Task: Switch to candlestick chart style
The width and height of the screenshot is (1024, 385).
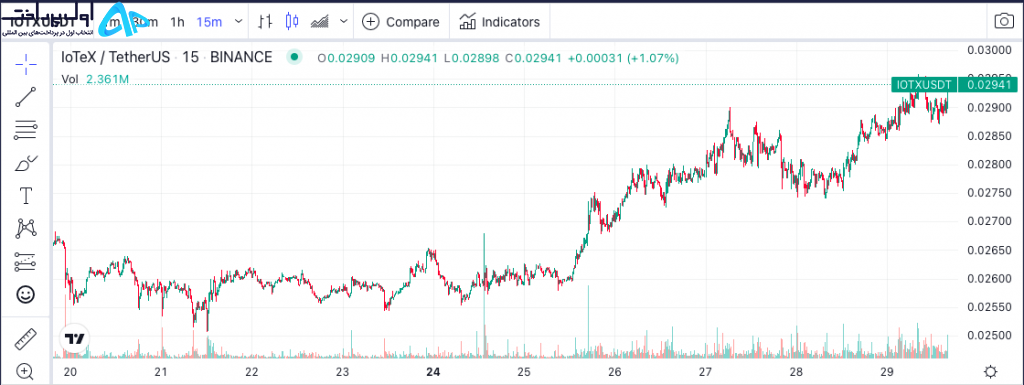Action: point(292,22)
